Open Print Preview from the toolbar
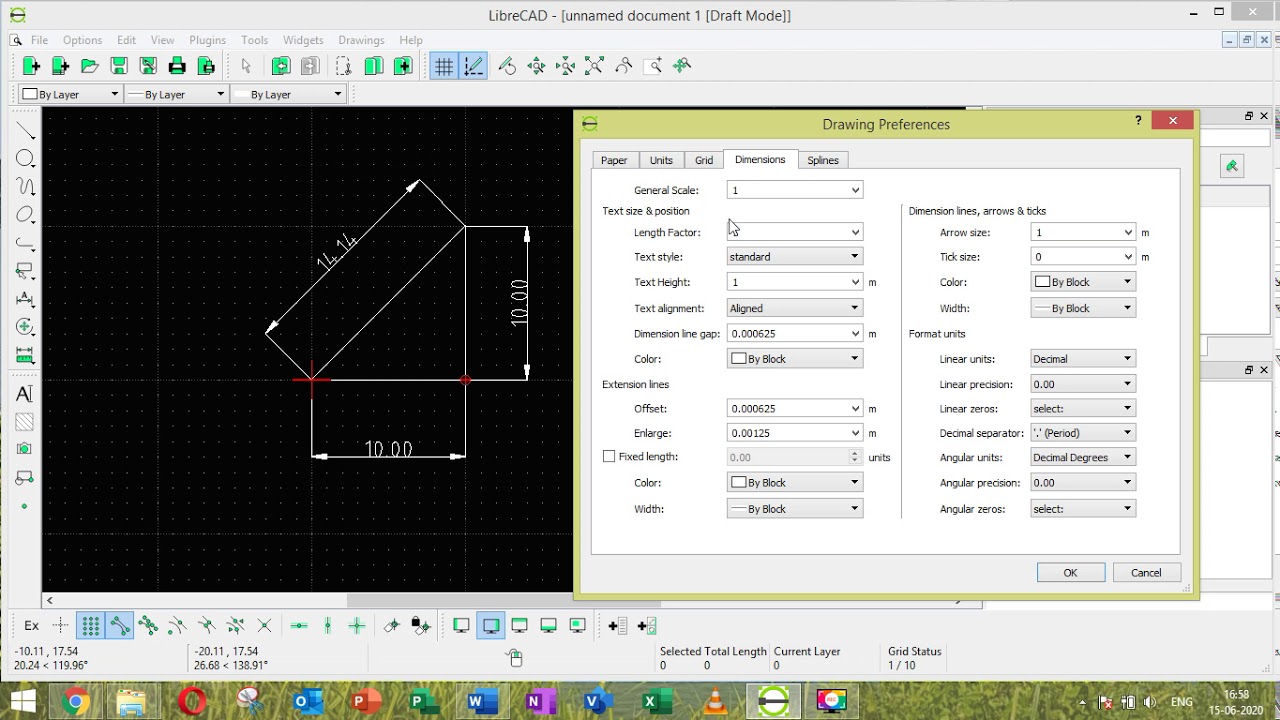This screenshot has height=720, width=1280. [206, 66]
